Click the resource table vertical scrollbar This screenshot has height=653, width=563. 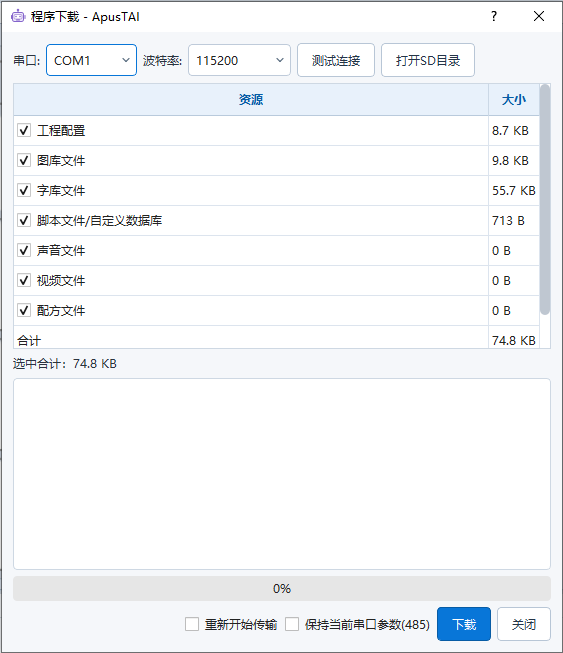point(545,200)
